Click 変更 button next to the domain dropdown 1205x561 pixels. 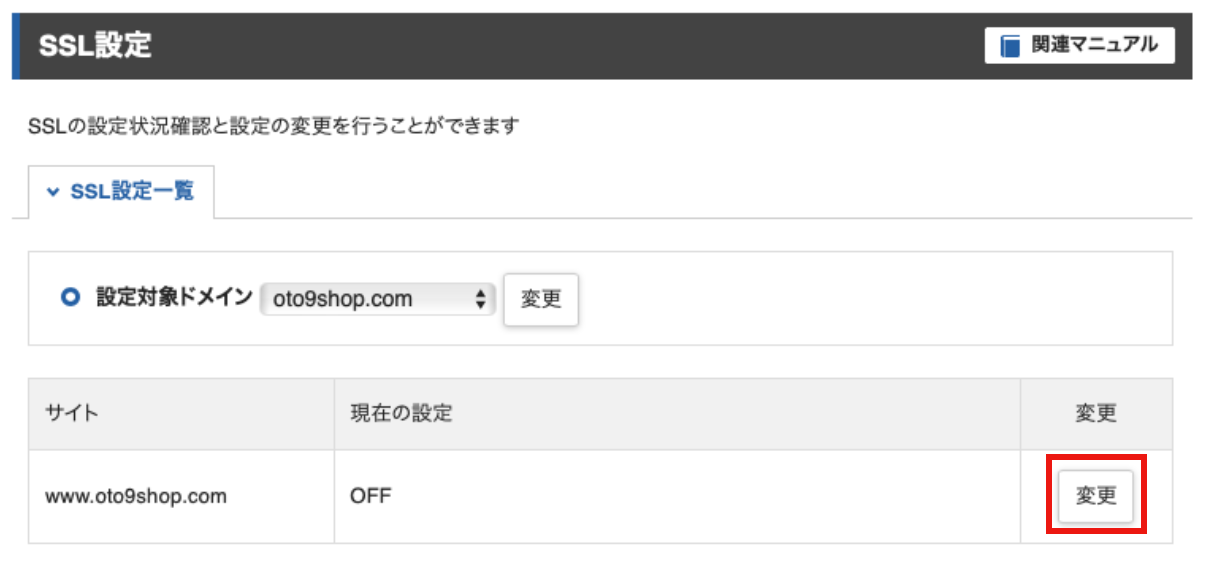pyautogui.click(x=541, y=299)
